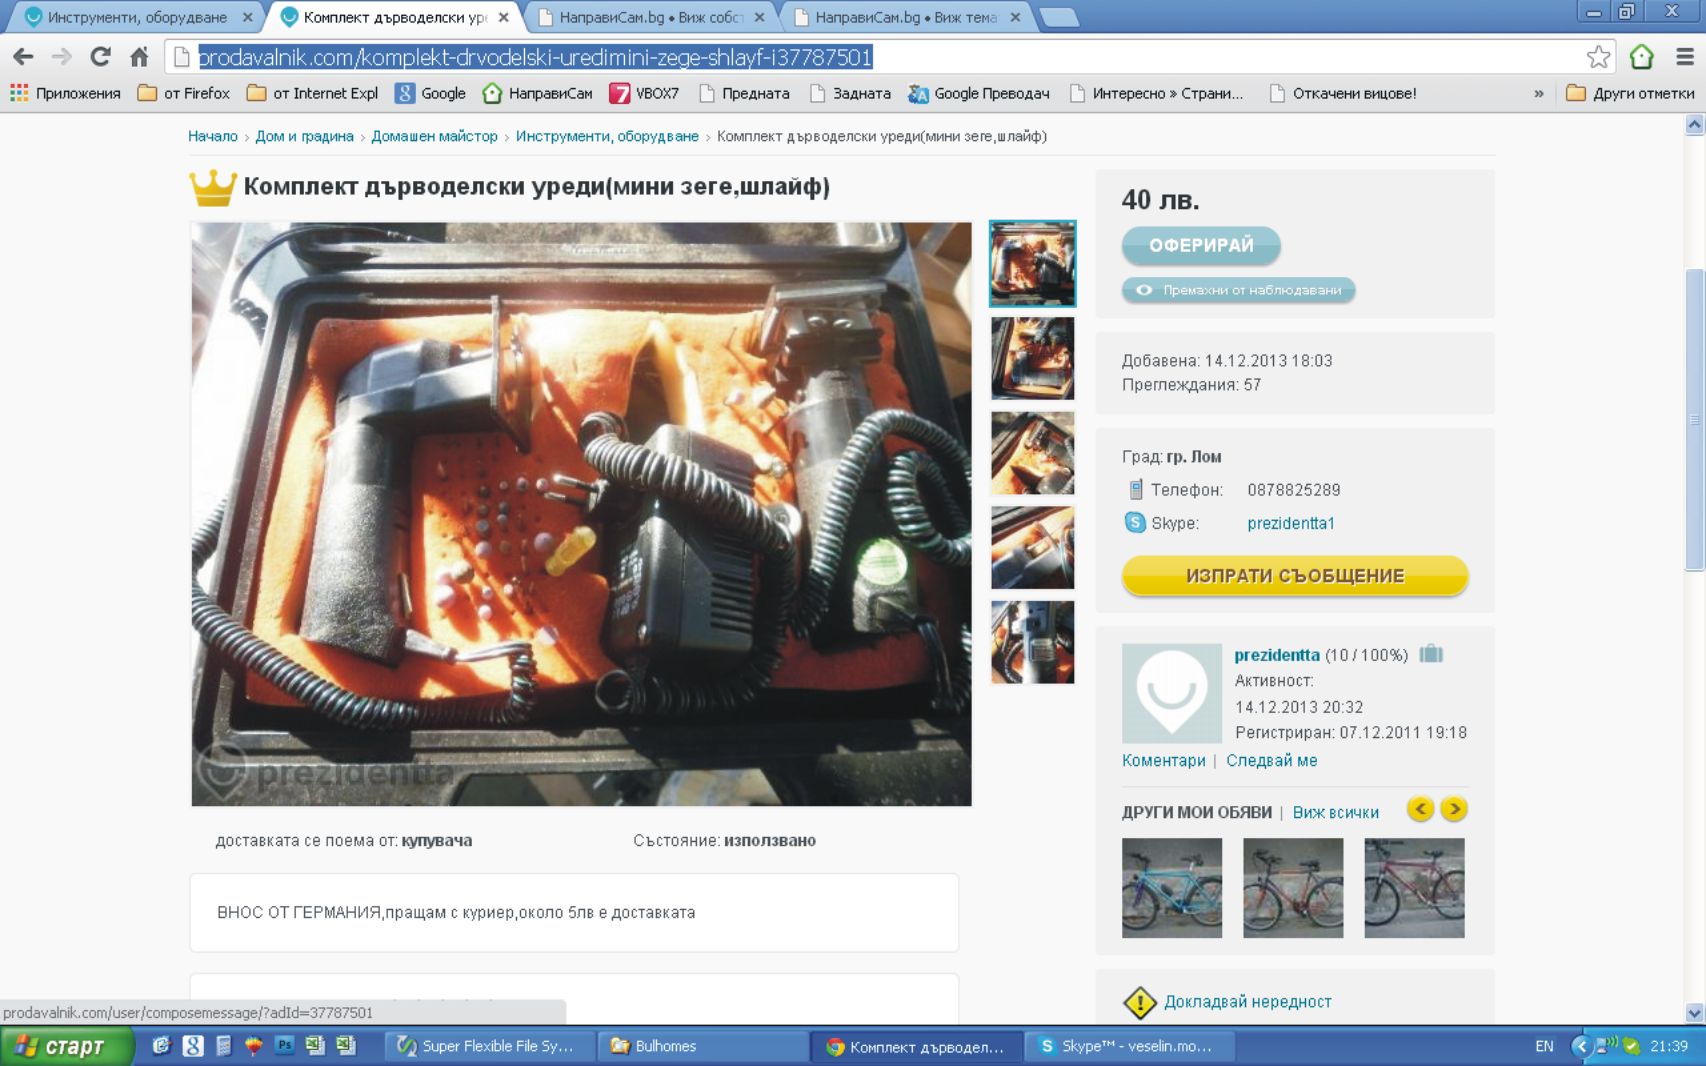Screen dimensions: 1706x1066
Task: Click the Skype contact icon
Action: click(1134, 523)
